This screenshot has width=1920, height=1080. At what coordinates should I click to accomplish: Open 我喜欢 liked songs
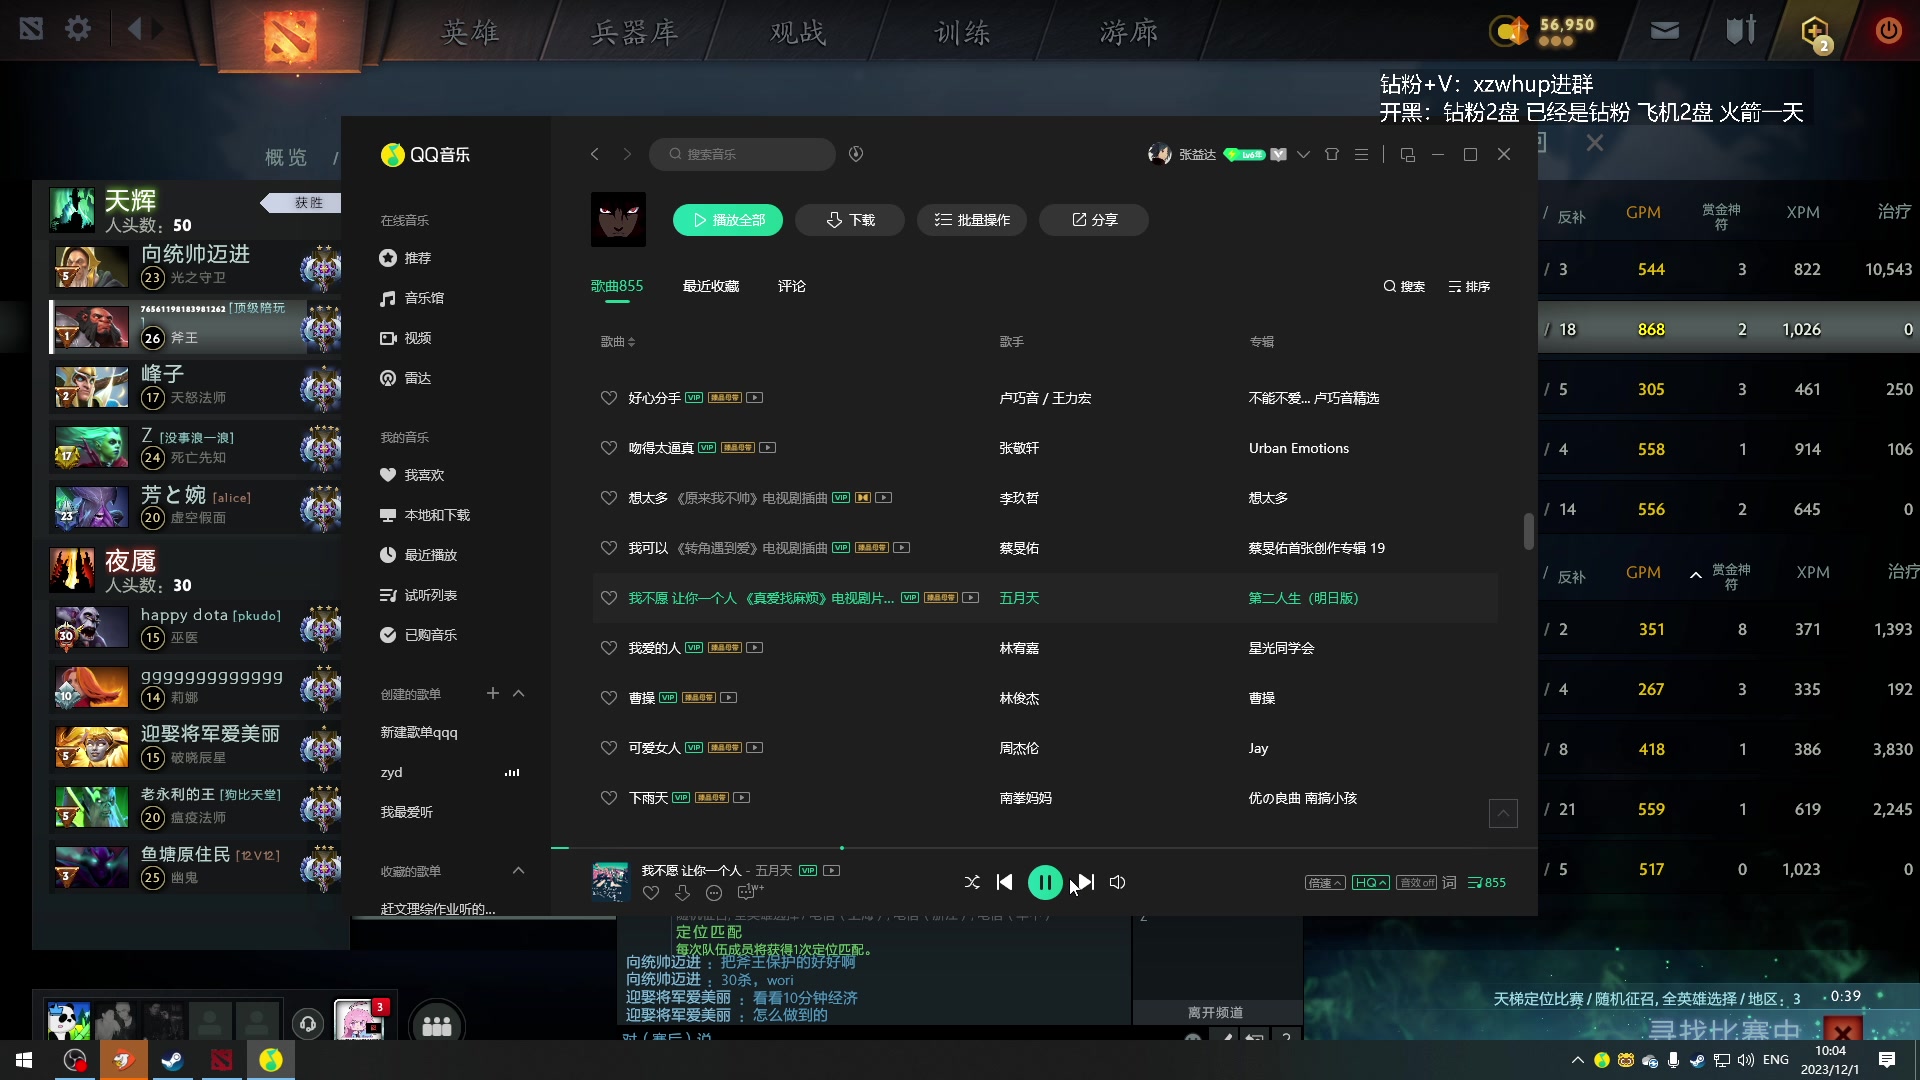412,475
